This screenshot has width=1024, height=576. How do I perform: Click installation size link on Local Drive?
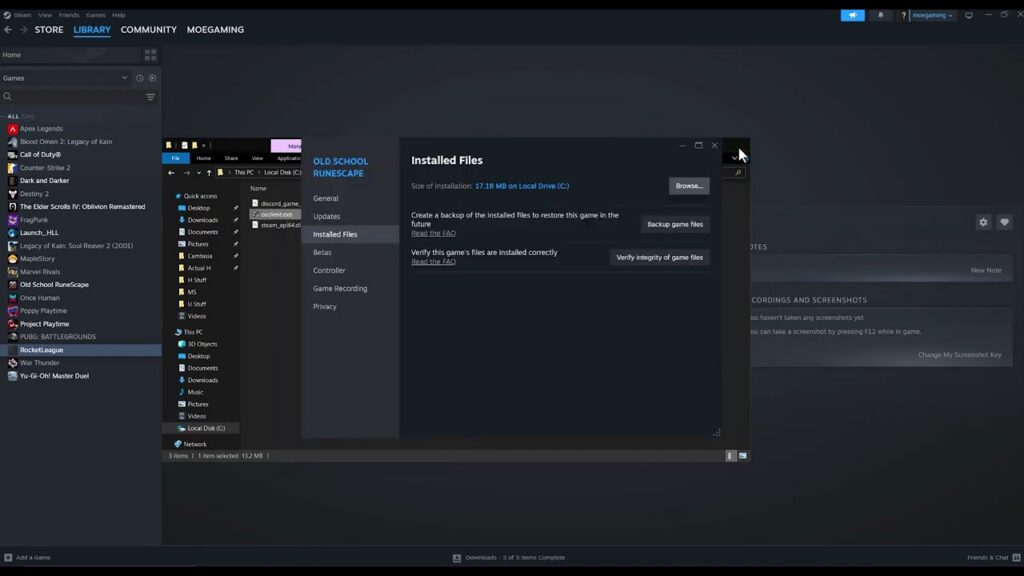[522, 186]
